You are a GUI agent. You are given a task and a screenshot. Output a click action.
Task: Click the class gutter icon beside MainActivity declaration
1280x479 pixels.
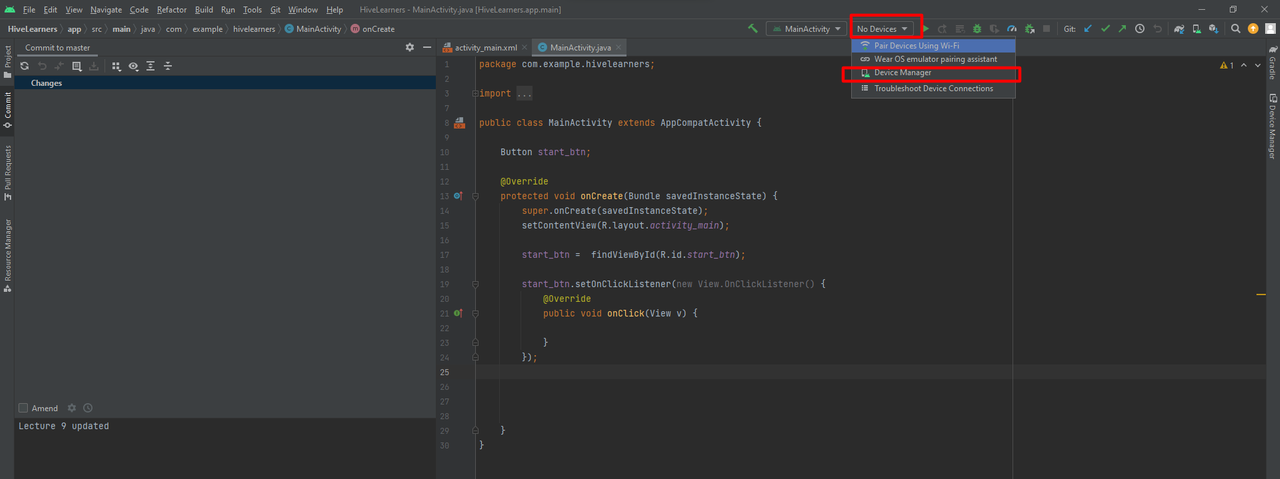pos(459,123)
